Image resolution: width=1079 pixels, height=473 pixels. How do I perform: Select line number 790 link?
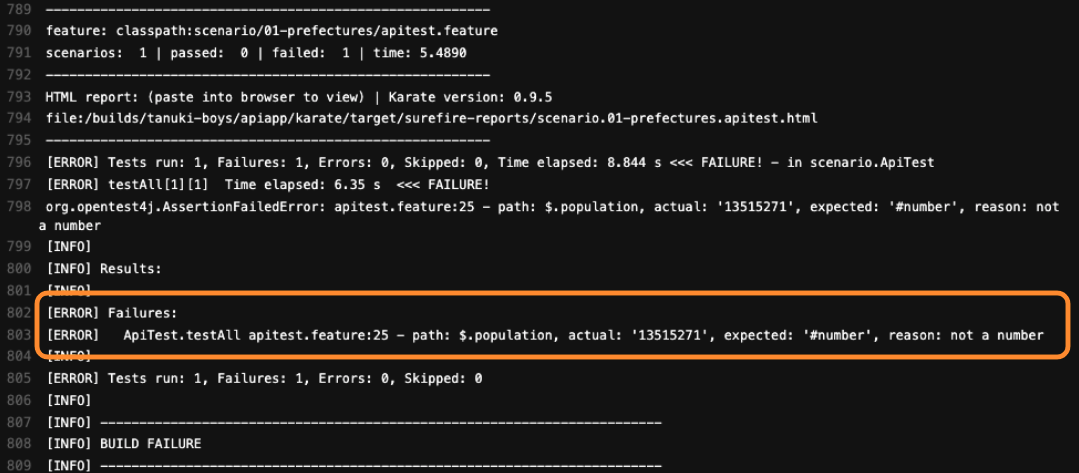point(17,32)
